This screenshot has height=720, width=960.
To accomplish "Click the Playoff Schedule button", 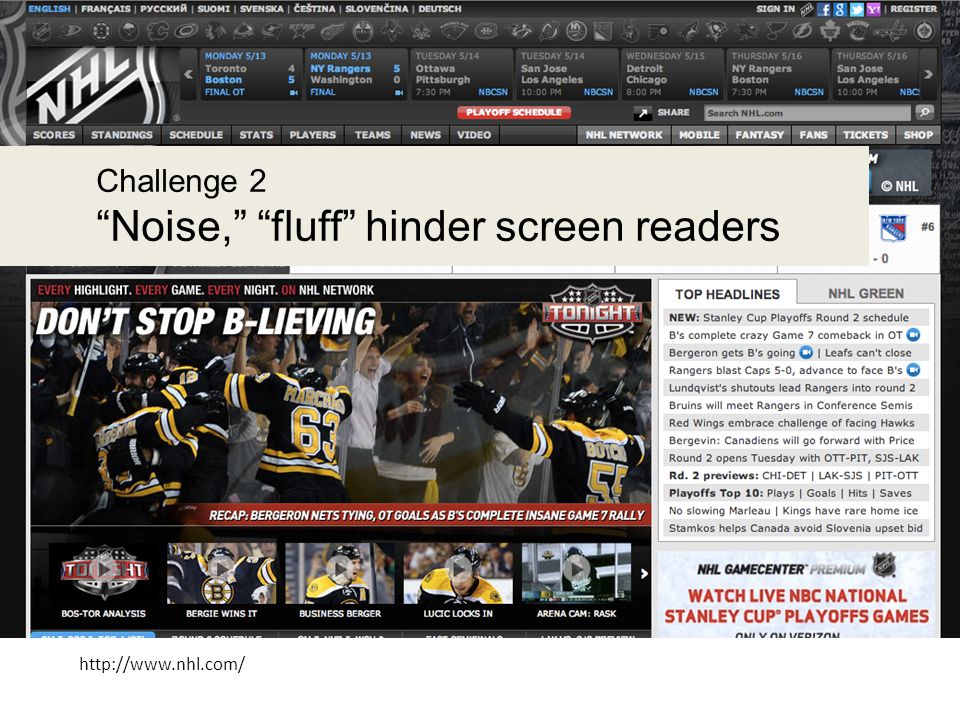I will click(x=514, y=113).
